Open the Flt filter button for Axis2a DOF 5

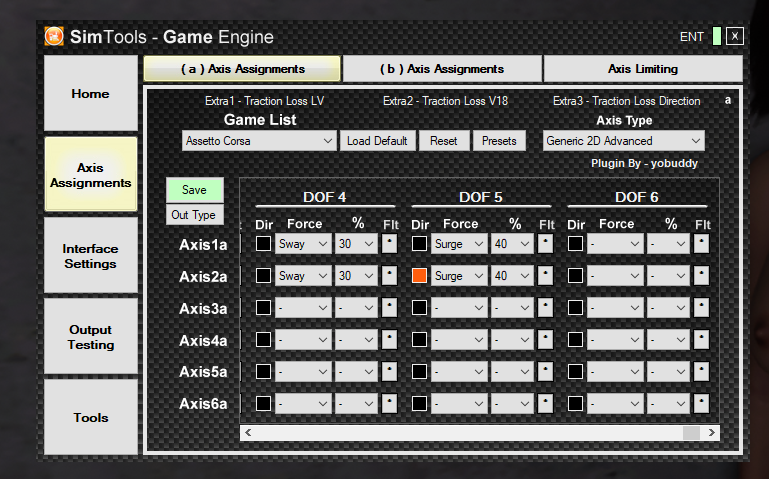tap(545, 276)
